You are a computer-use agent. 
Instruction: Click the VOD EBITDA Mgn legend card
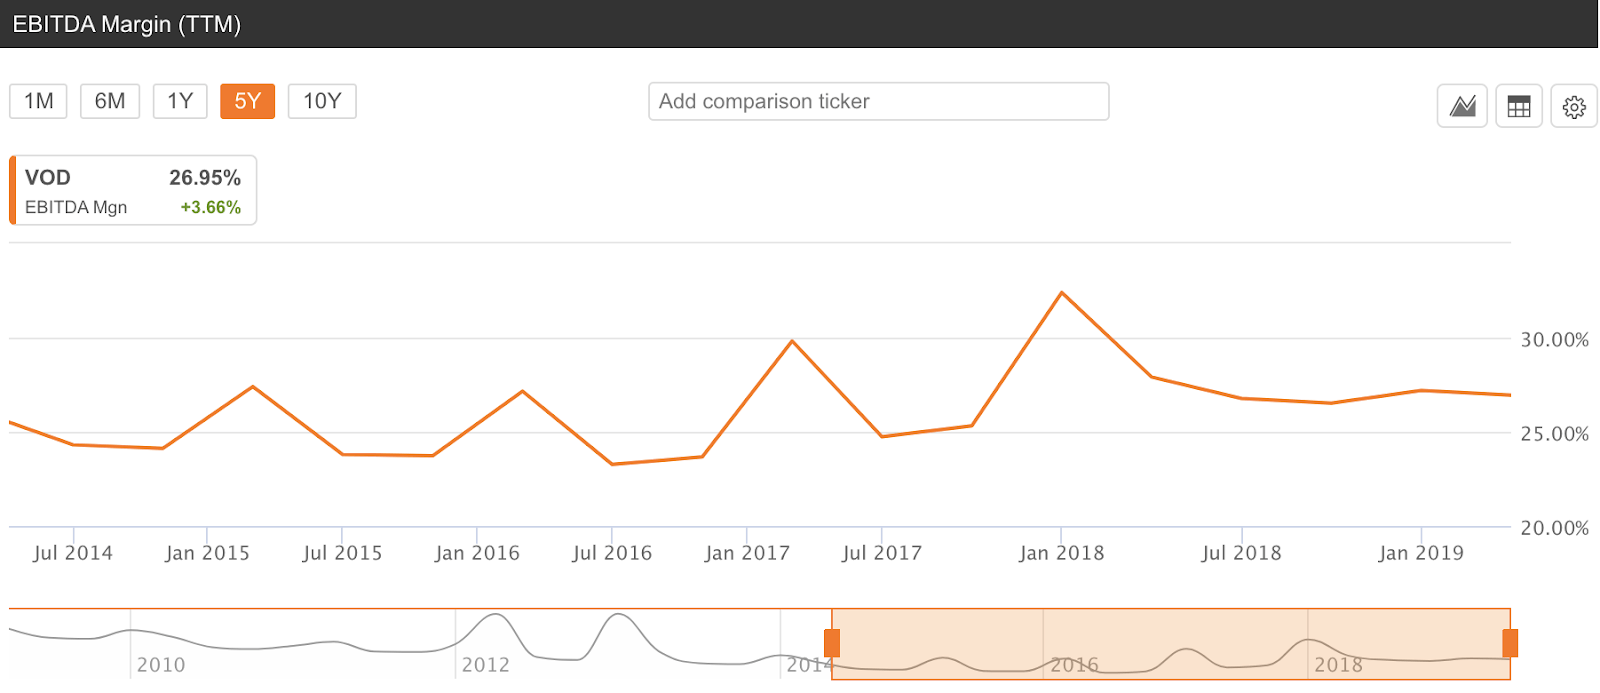coord(133,190)
